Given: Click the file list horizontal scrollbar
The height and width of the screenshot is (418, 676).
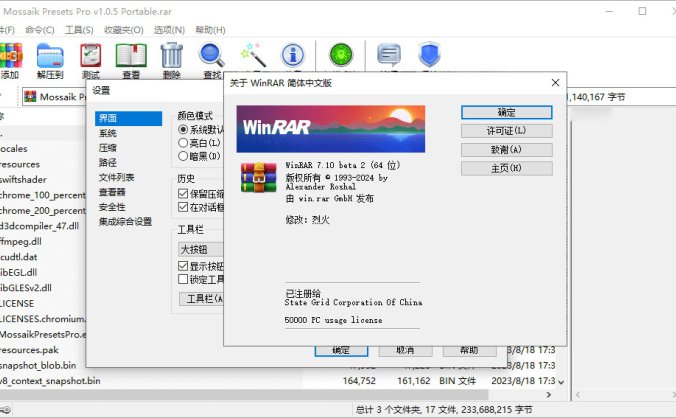Looking at the screenshot, I should 244,394.
